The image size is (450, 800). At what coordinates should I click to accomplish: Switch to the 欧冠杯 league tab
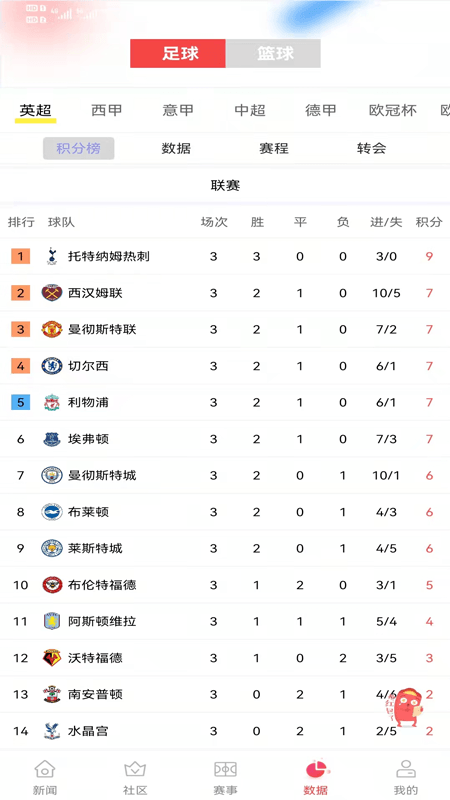392,110
